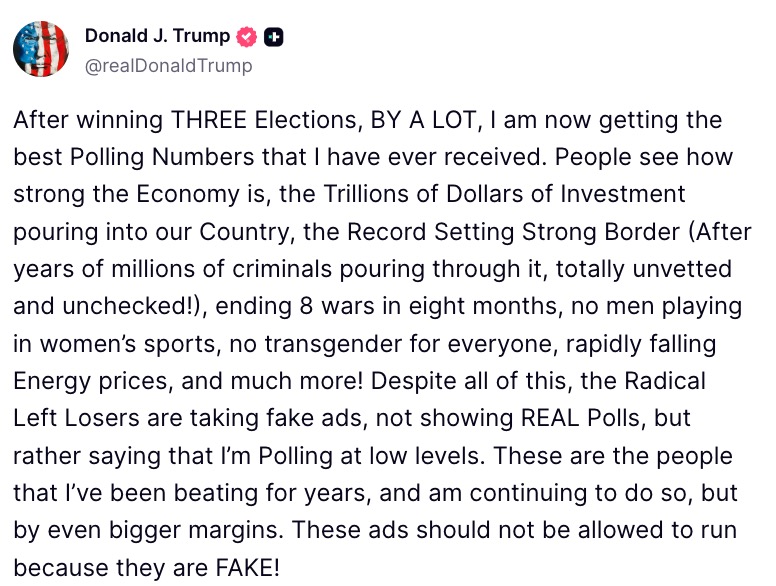The image size is (776, 586).
Task: Click the red verified checkmark badge
Action: [246, 38]
